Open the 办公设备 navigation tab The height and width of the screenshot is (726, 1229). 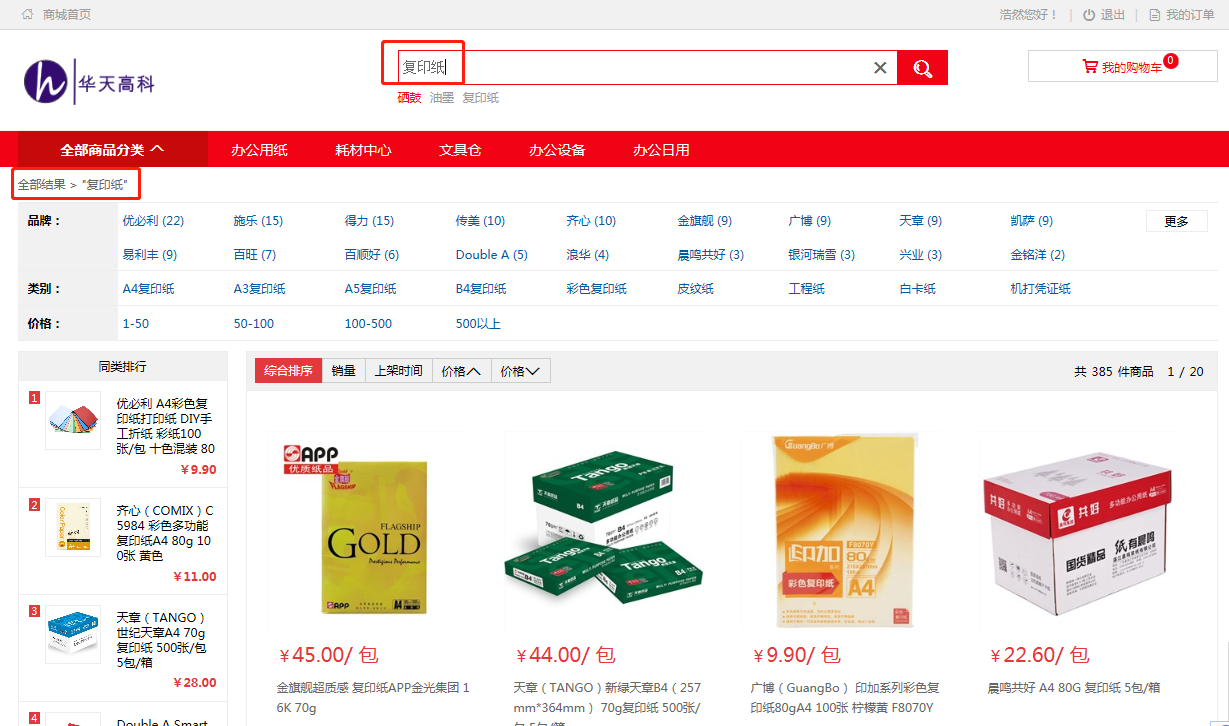coord(557,150)
